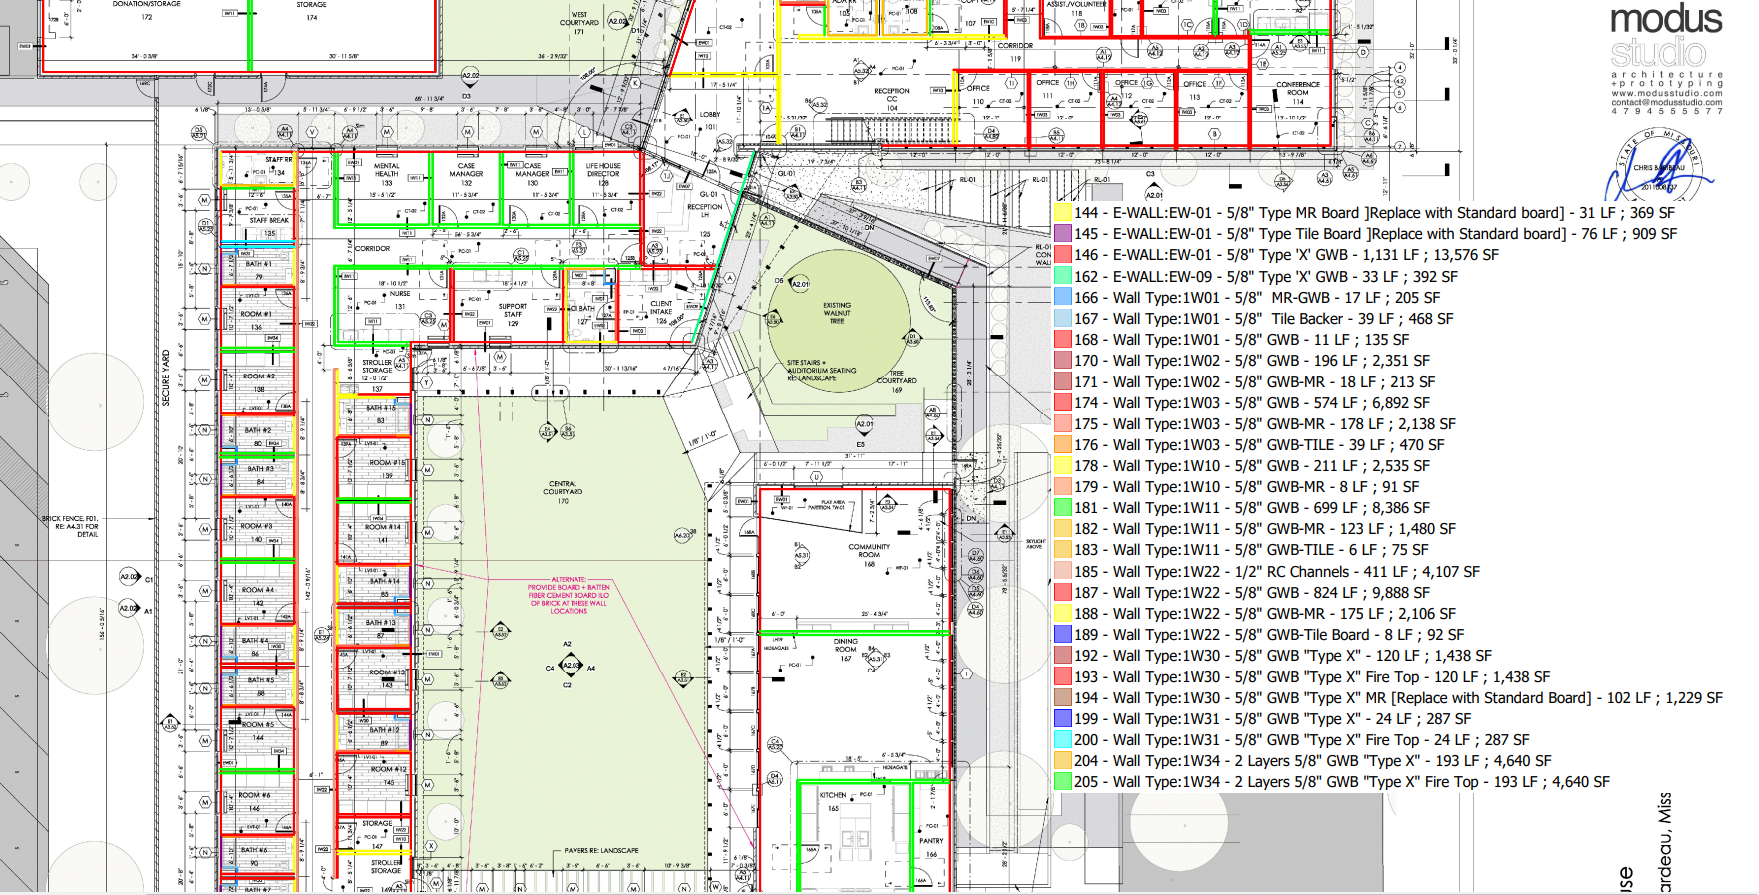Click the modus studio logo

(x=1666, y=36)
